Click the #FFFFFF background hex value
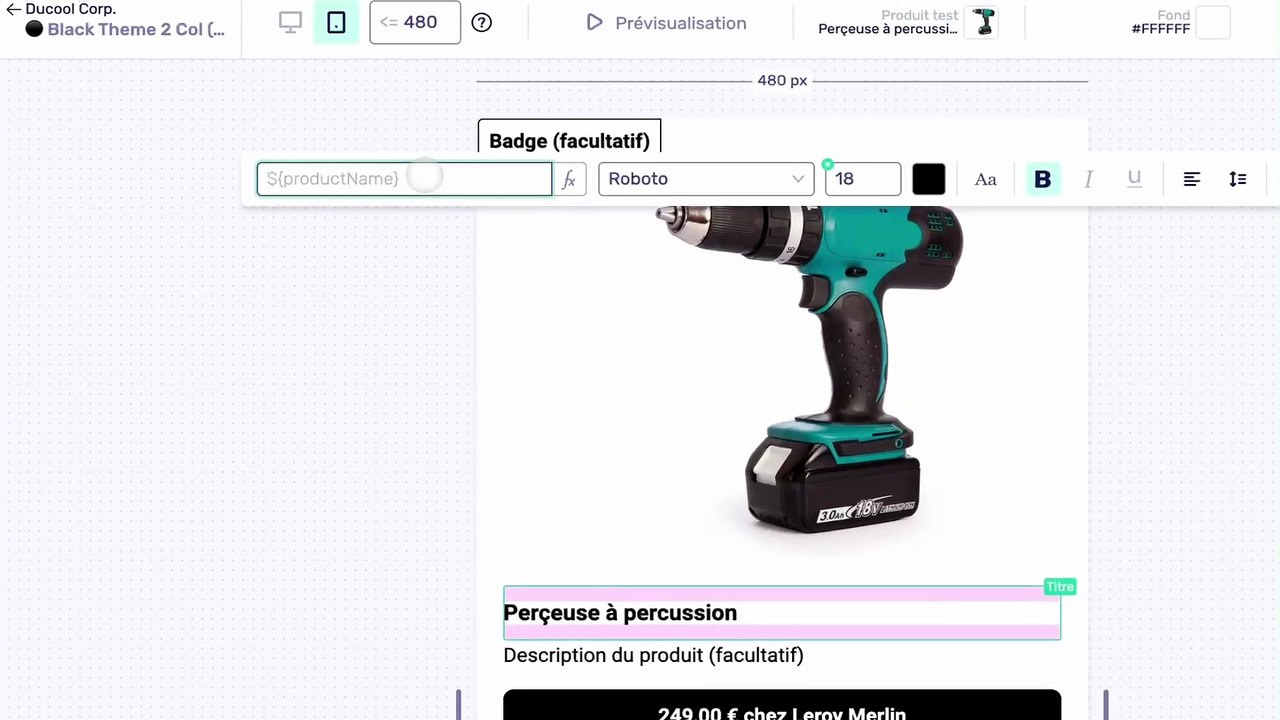Viewport: 1280px width, 720px height. [x=1161, y=29]
